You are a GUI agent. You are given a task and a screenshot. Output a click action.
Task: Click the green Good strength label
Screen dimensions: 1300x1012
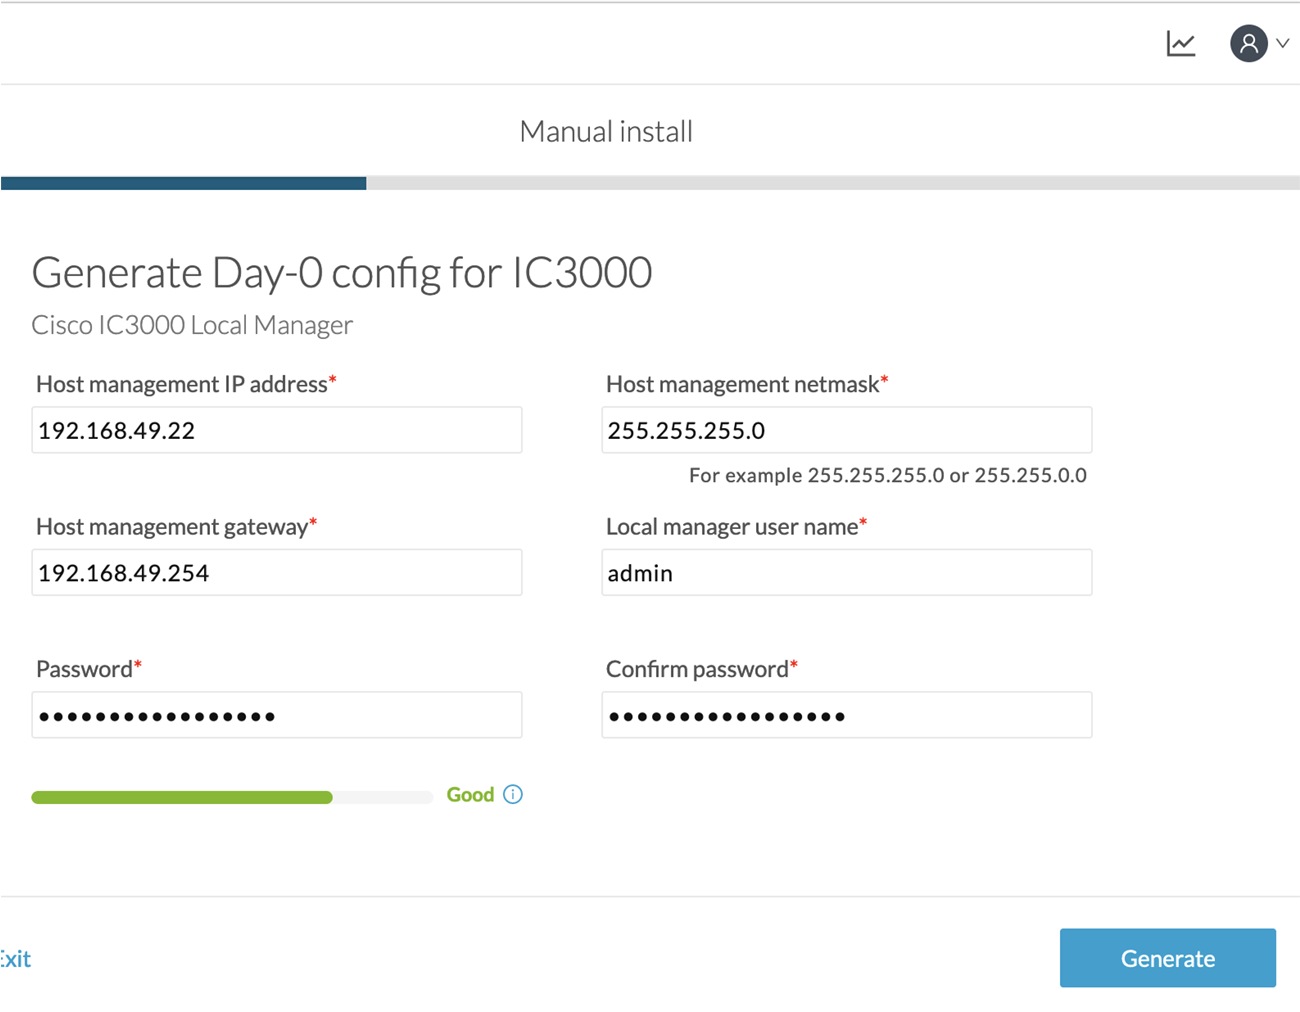(x=470, y=795)
